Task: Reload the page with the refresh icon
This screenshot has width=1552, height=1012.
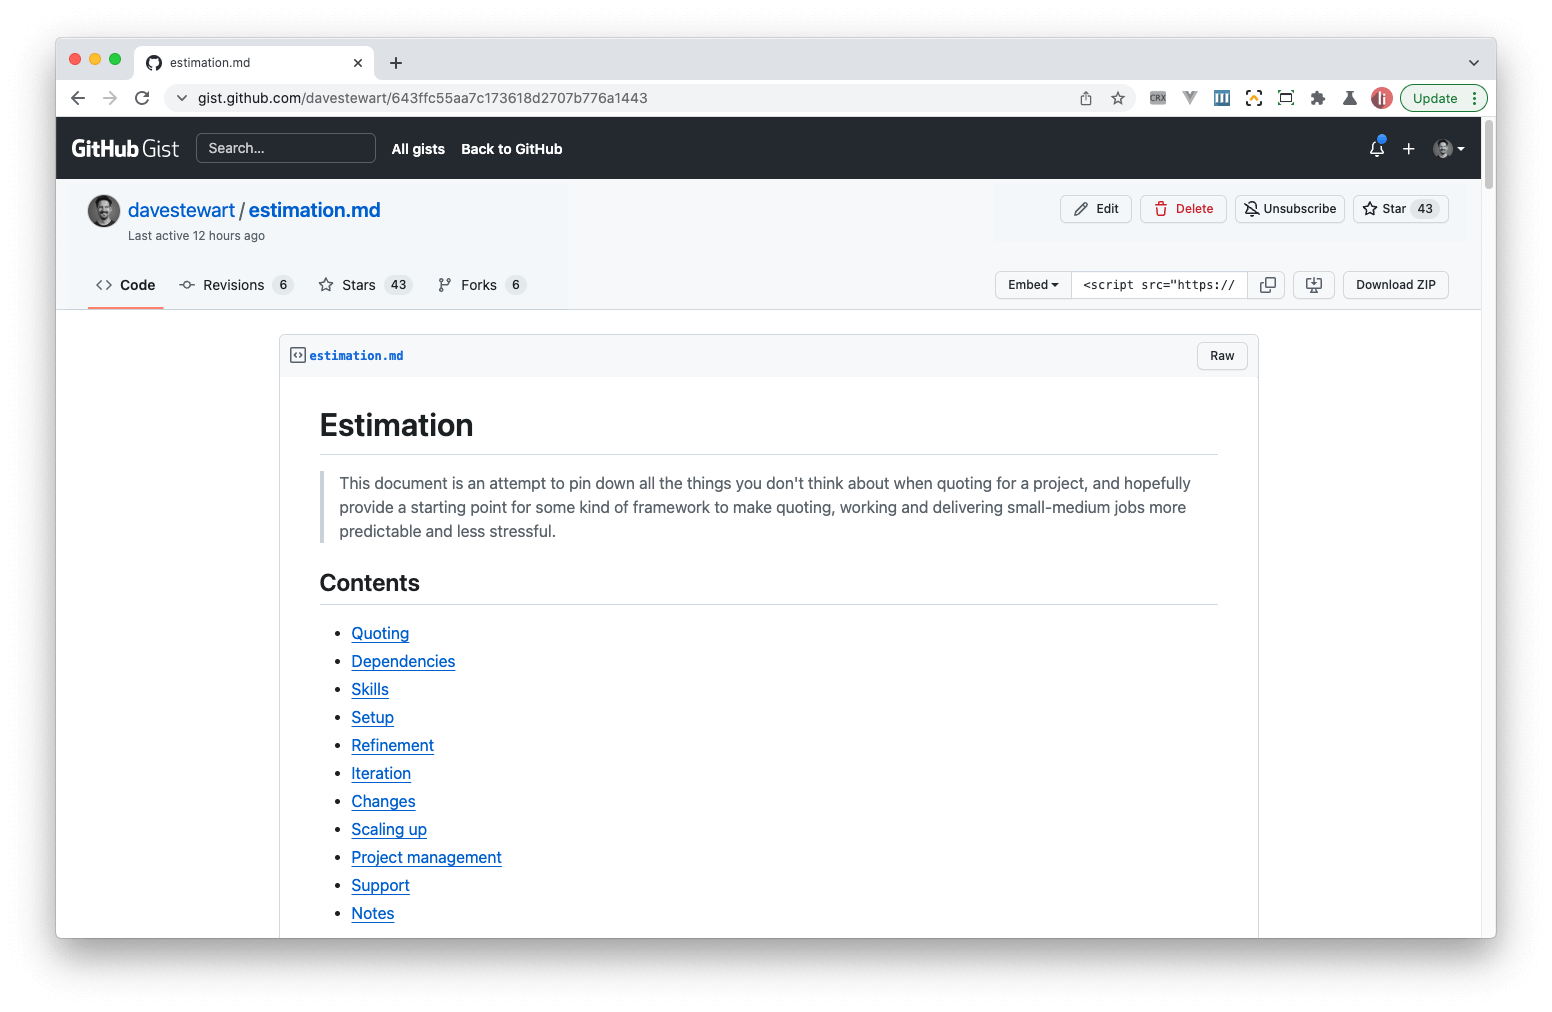Action: pyautogui.click(x=142, y=98)
